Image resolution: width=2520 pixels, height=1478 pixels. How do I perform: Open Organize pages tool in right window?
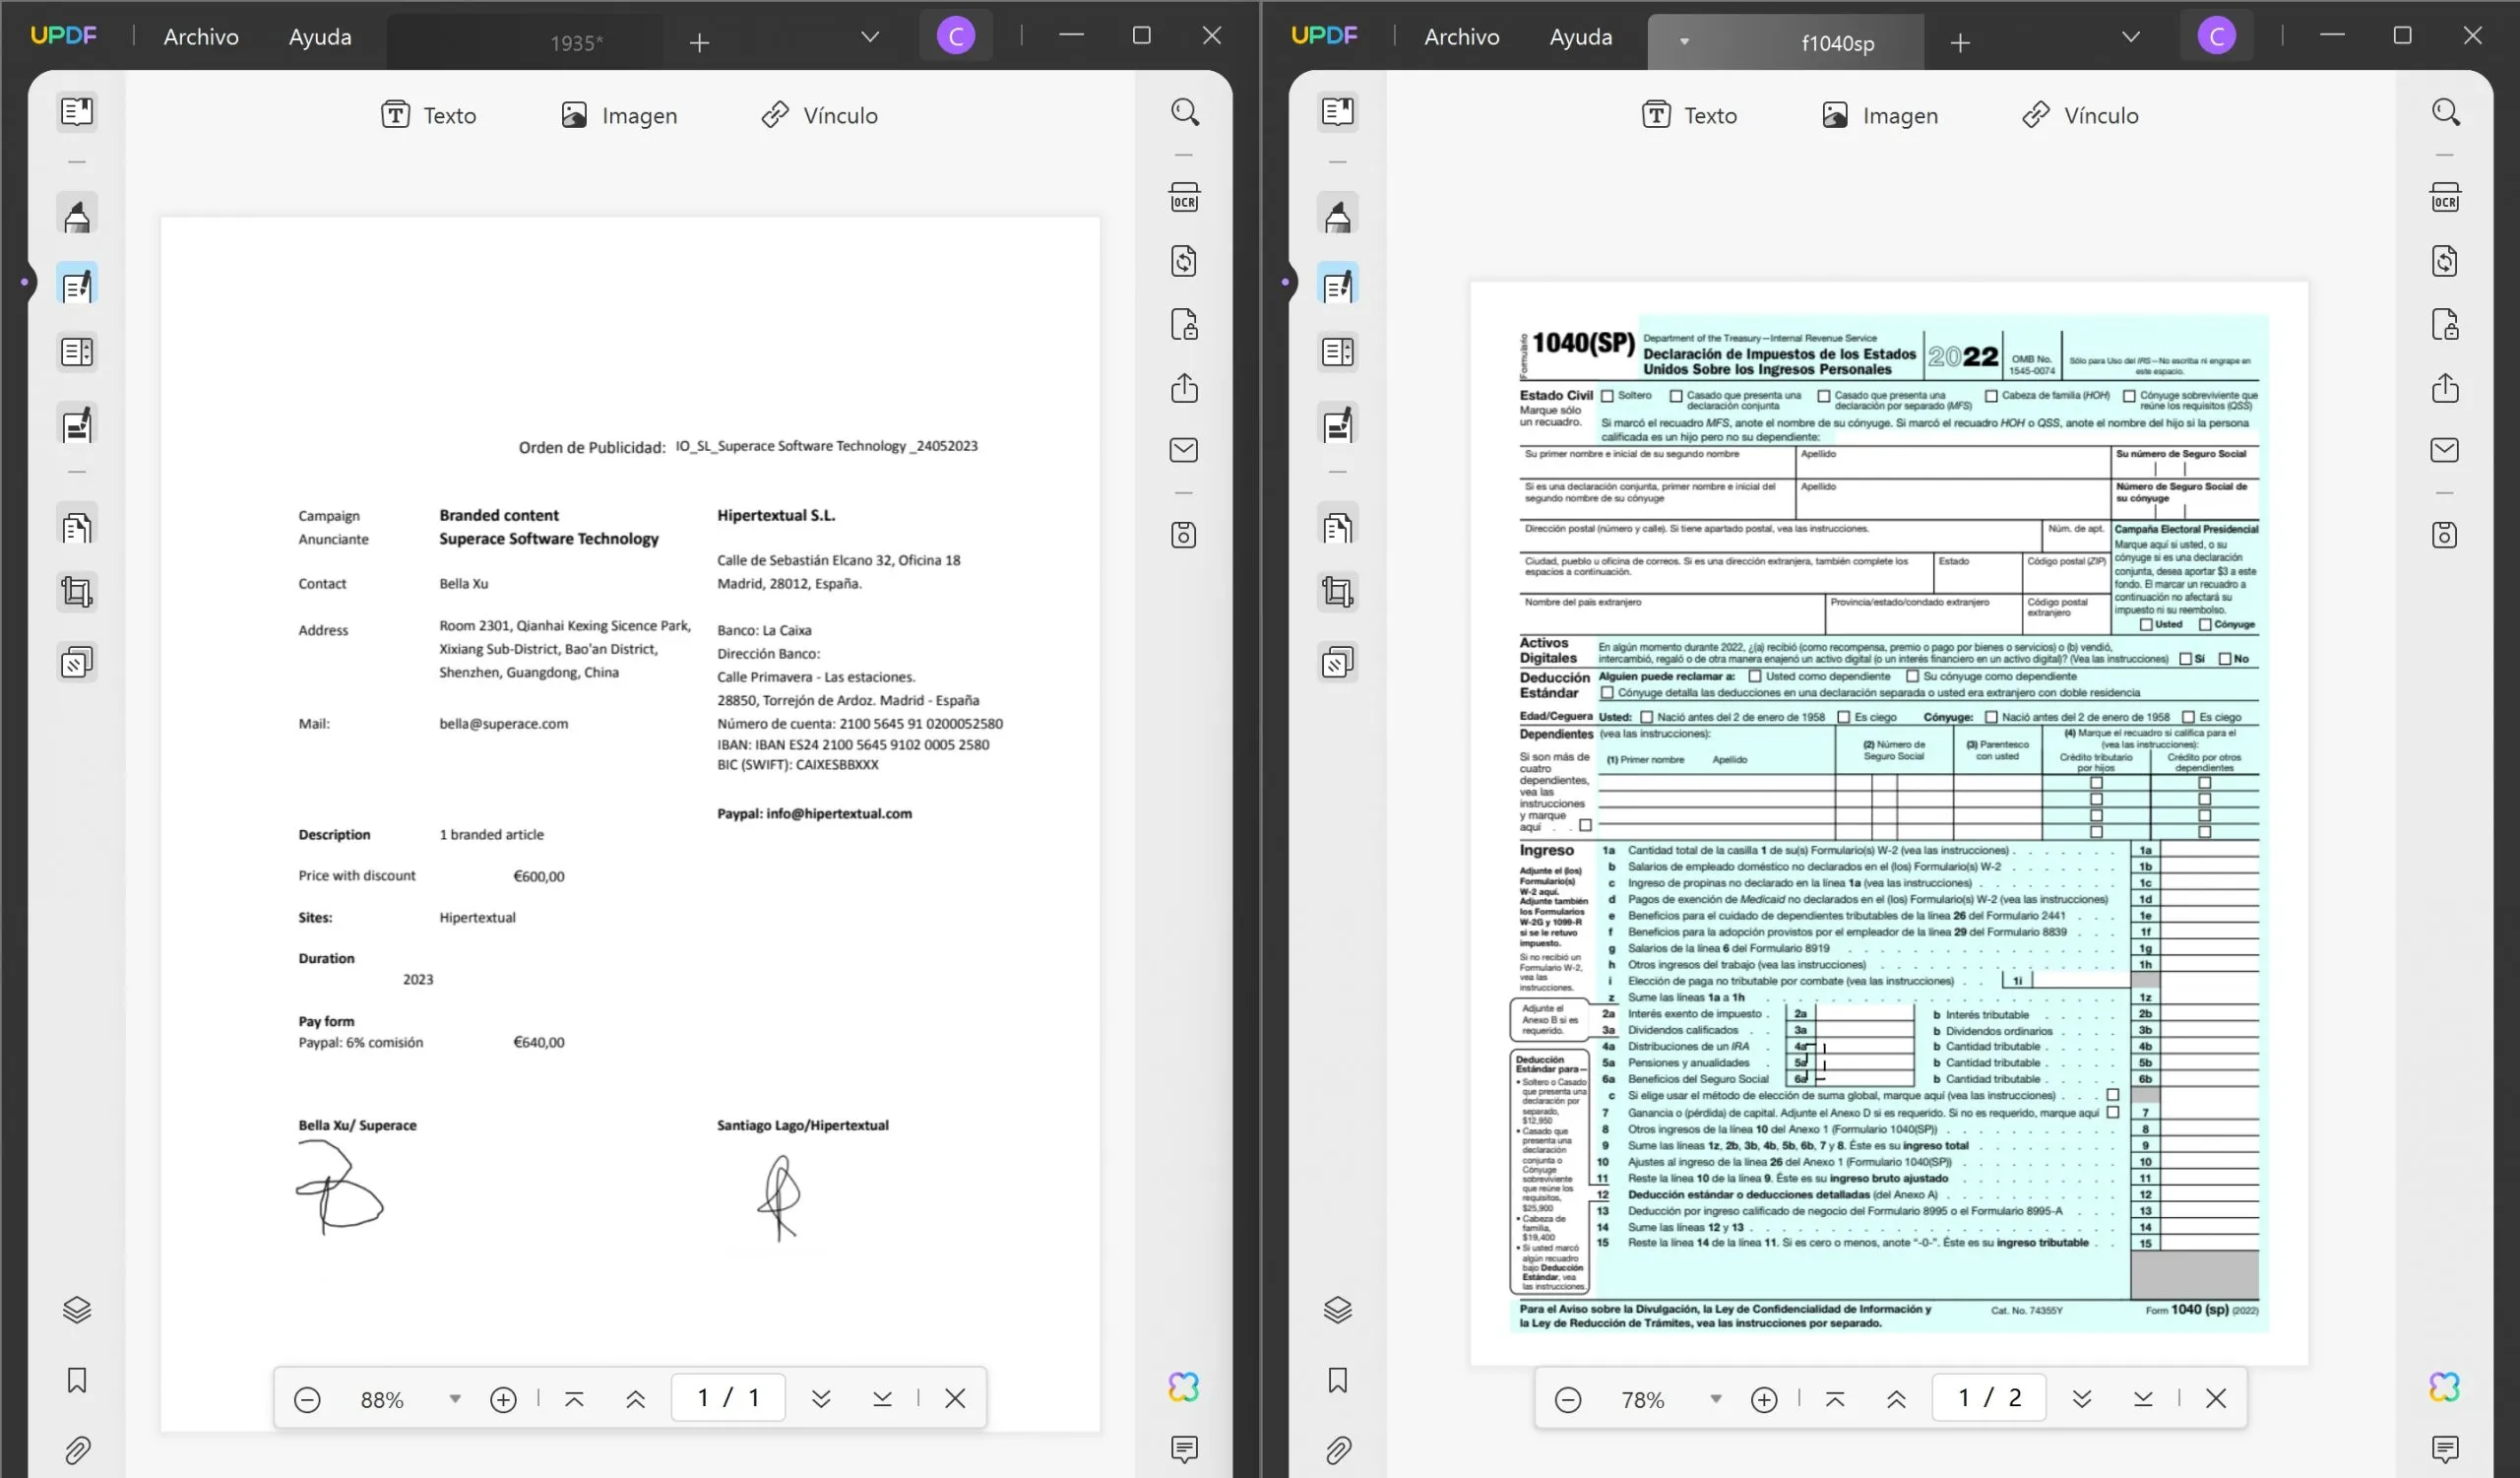click(1338, 527)
